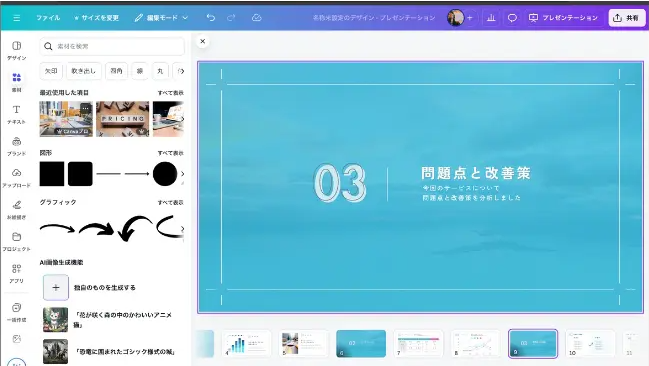Screen dimensions: 649x366
Task: Select the 丸 filter chip
Action: coord(160,71)
